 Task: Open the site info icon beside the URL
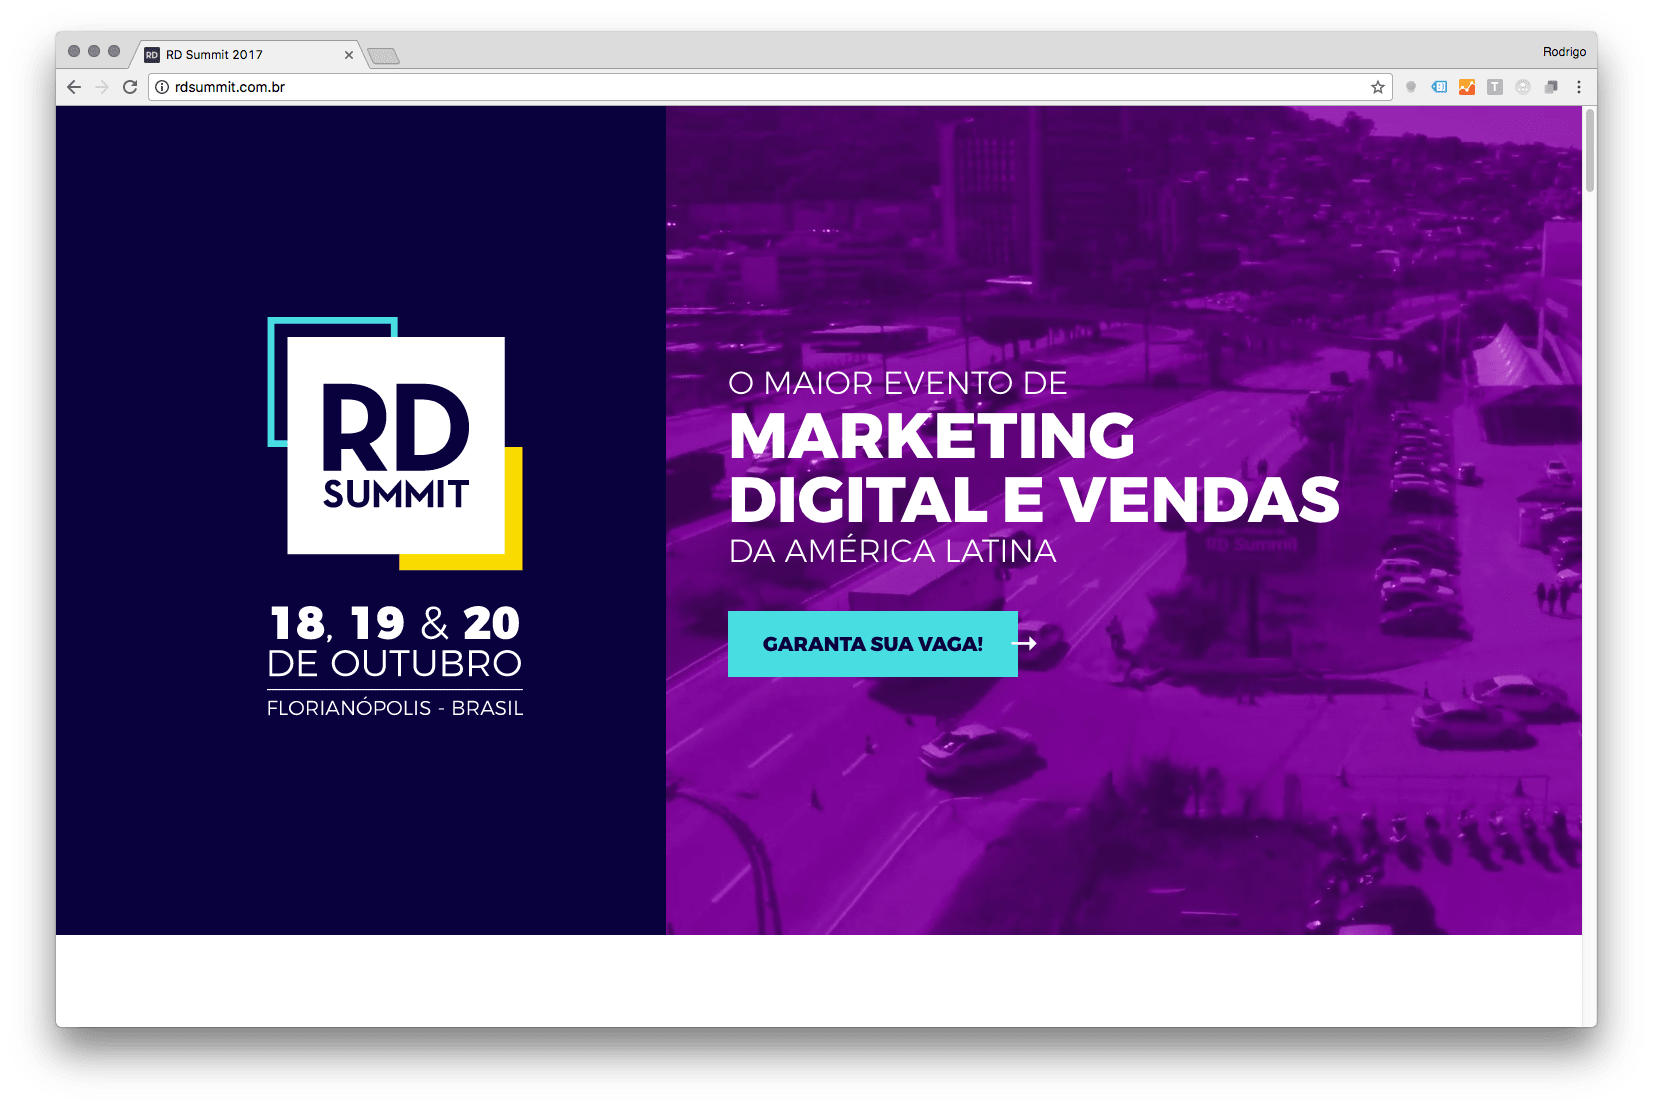(162, 87)
